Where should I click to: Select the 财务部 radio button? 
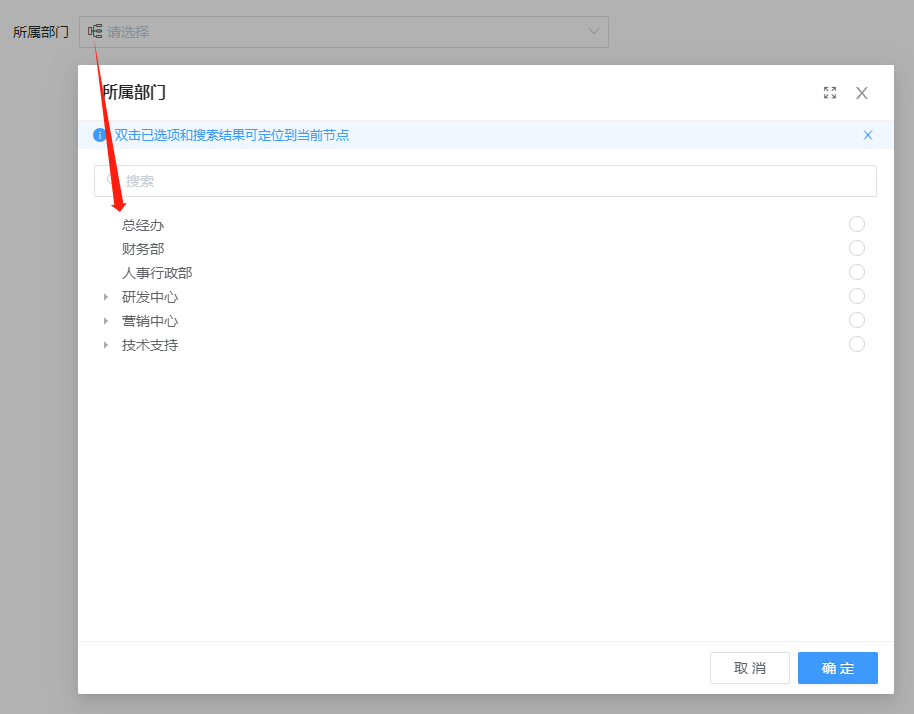[x=856, y=248]
